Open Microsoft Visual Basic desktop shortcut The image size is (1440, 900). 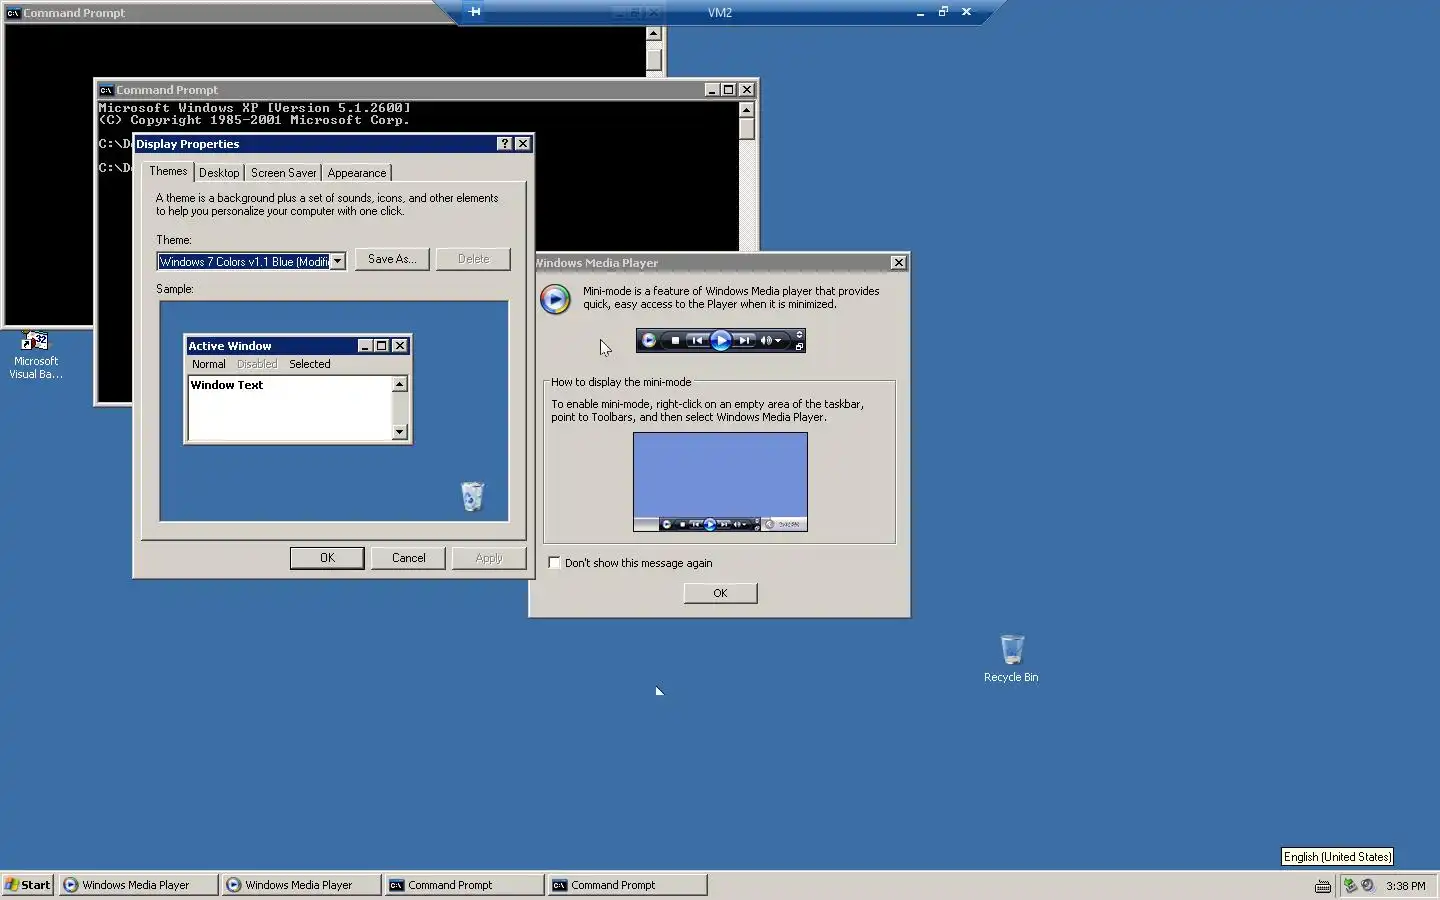point(36,355)
